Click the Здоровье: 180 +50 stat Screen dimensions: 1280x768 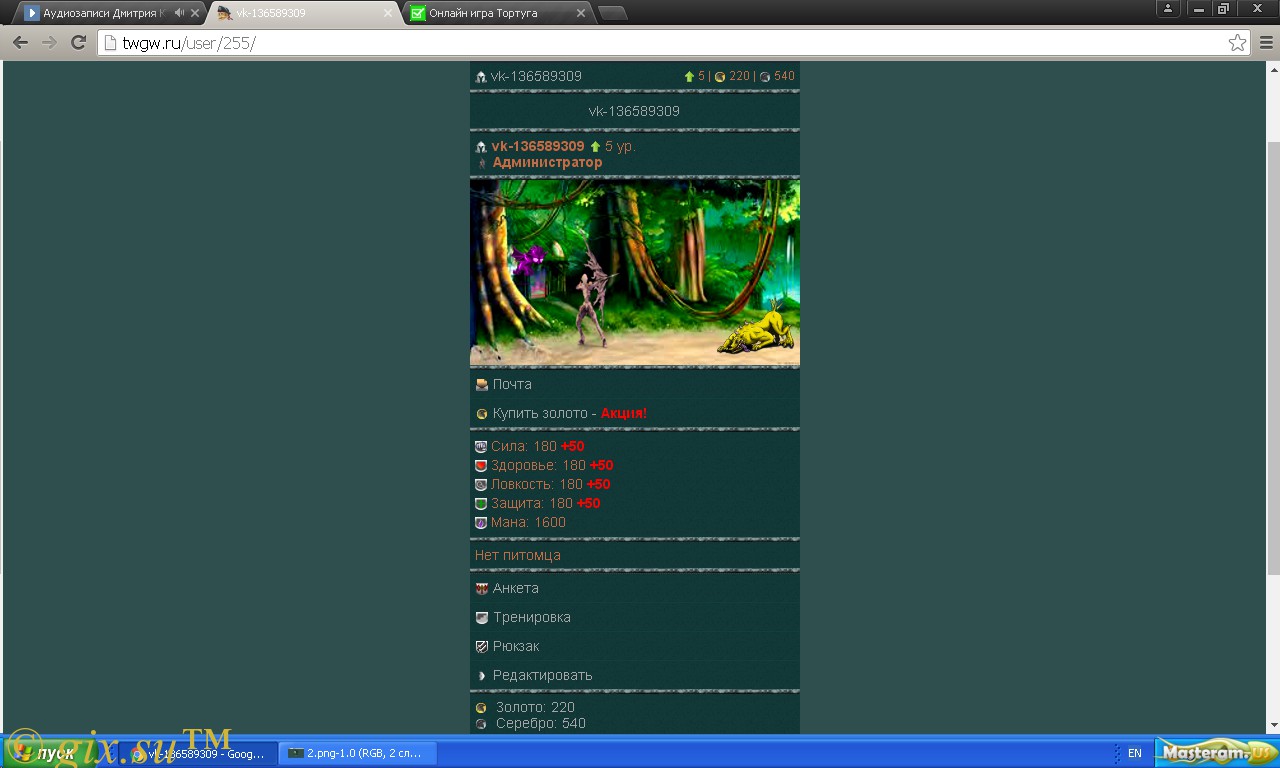tap(552, 465)
